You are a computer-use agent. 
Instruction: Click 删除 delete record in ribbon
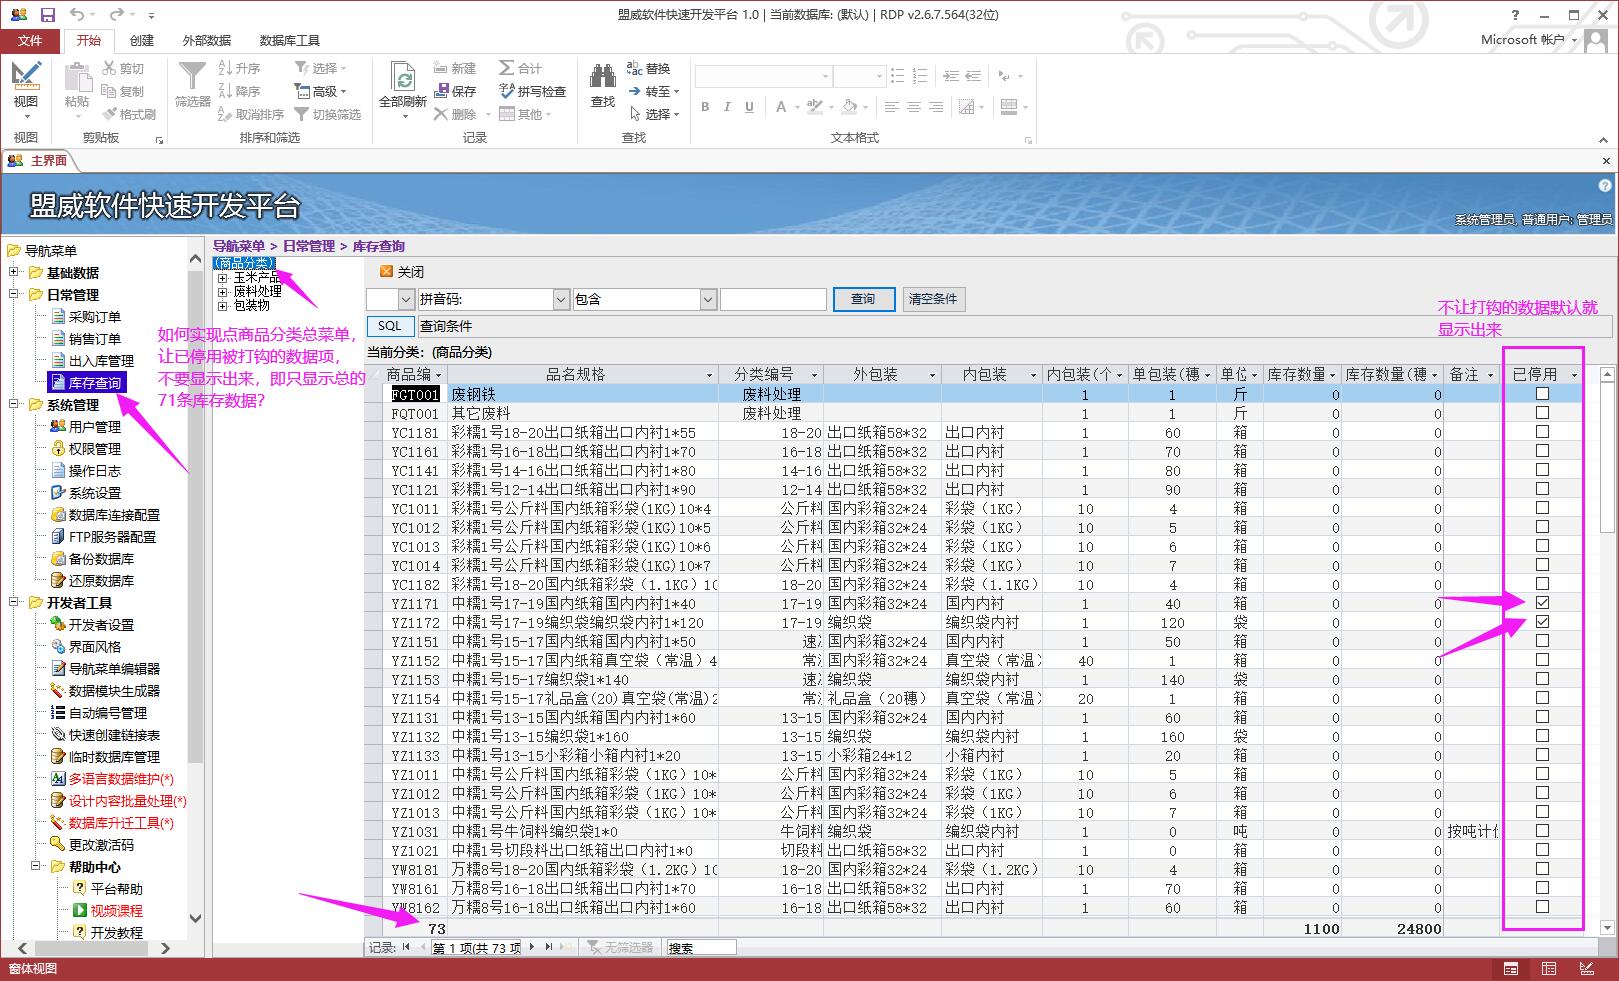455,114
